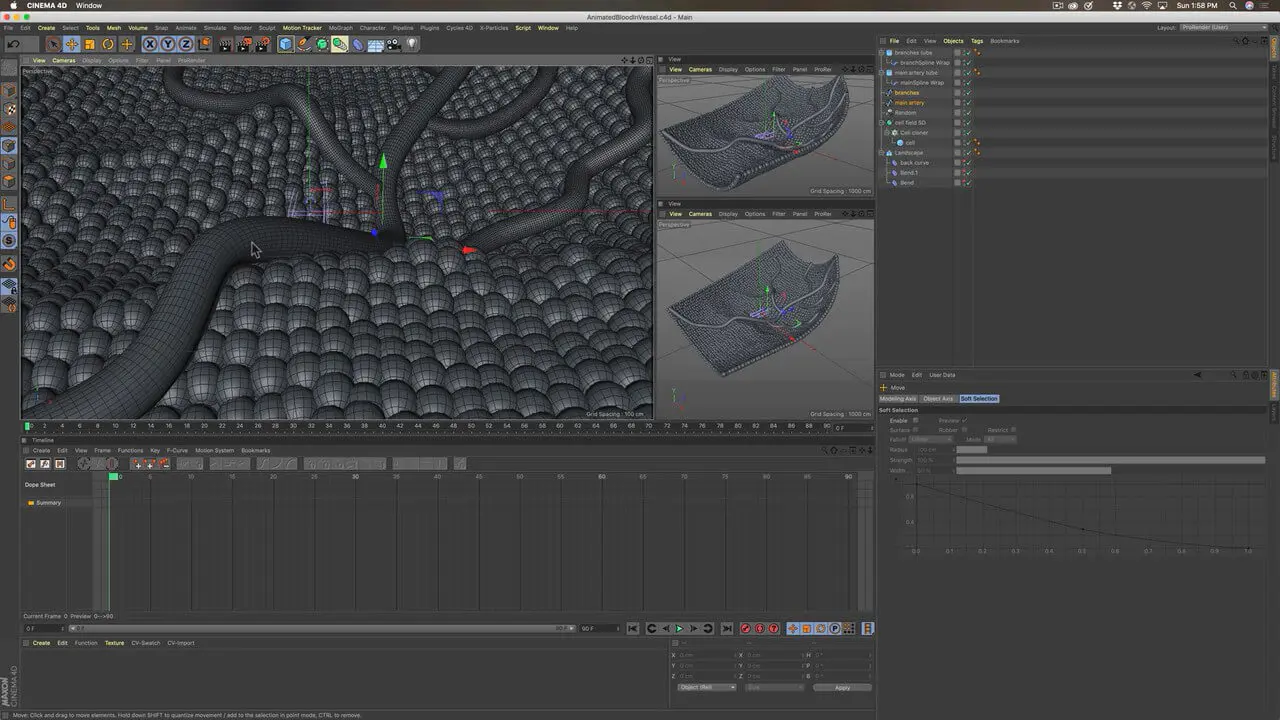Toggle Parameter keyframe recording P icon
The width and height of the screenshot is (1280, 720).
834,628
